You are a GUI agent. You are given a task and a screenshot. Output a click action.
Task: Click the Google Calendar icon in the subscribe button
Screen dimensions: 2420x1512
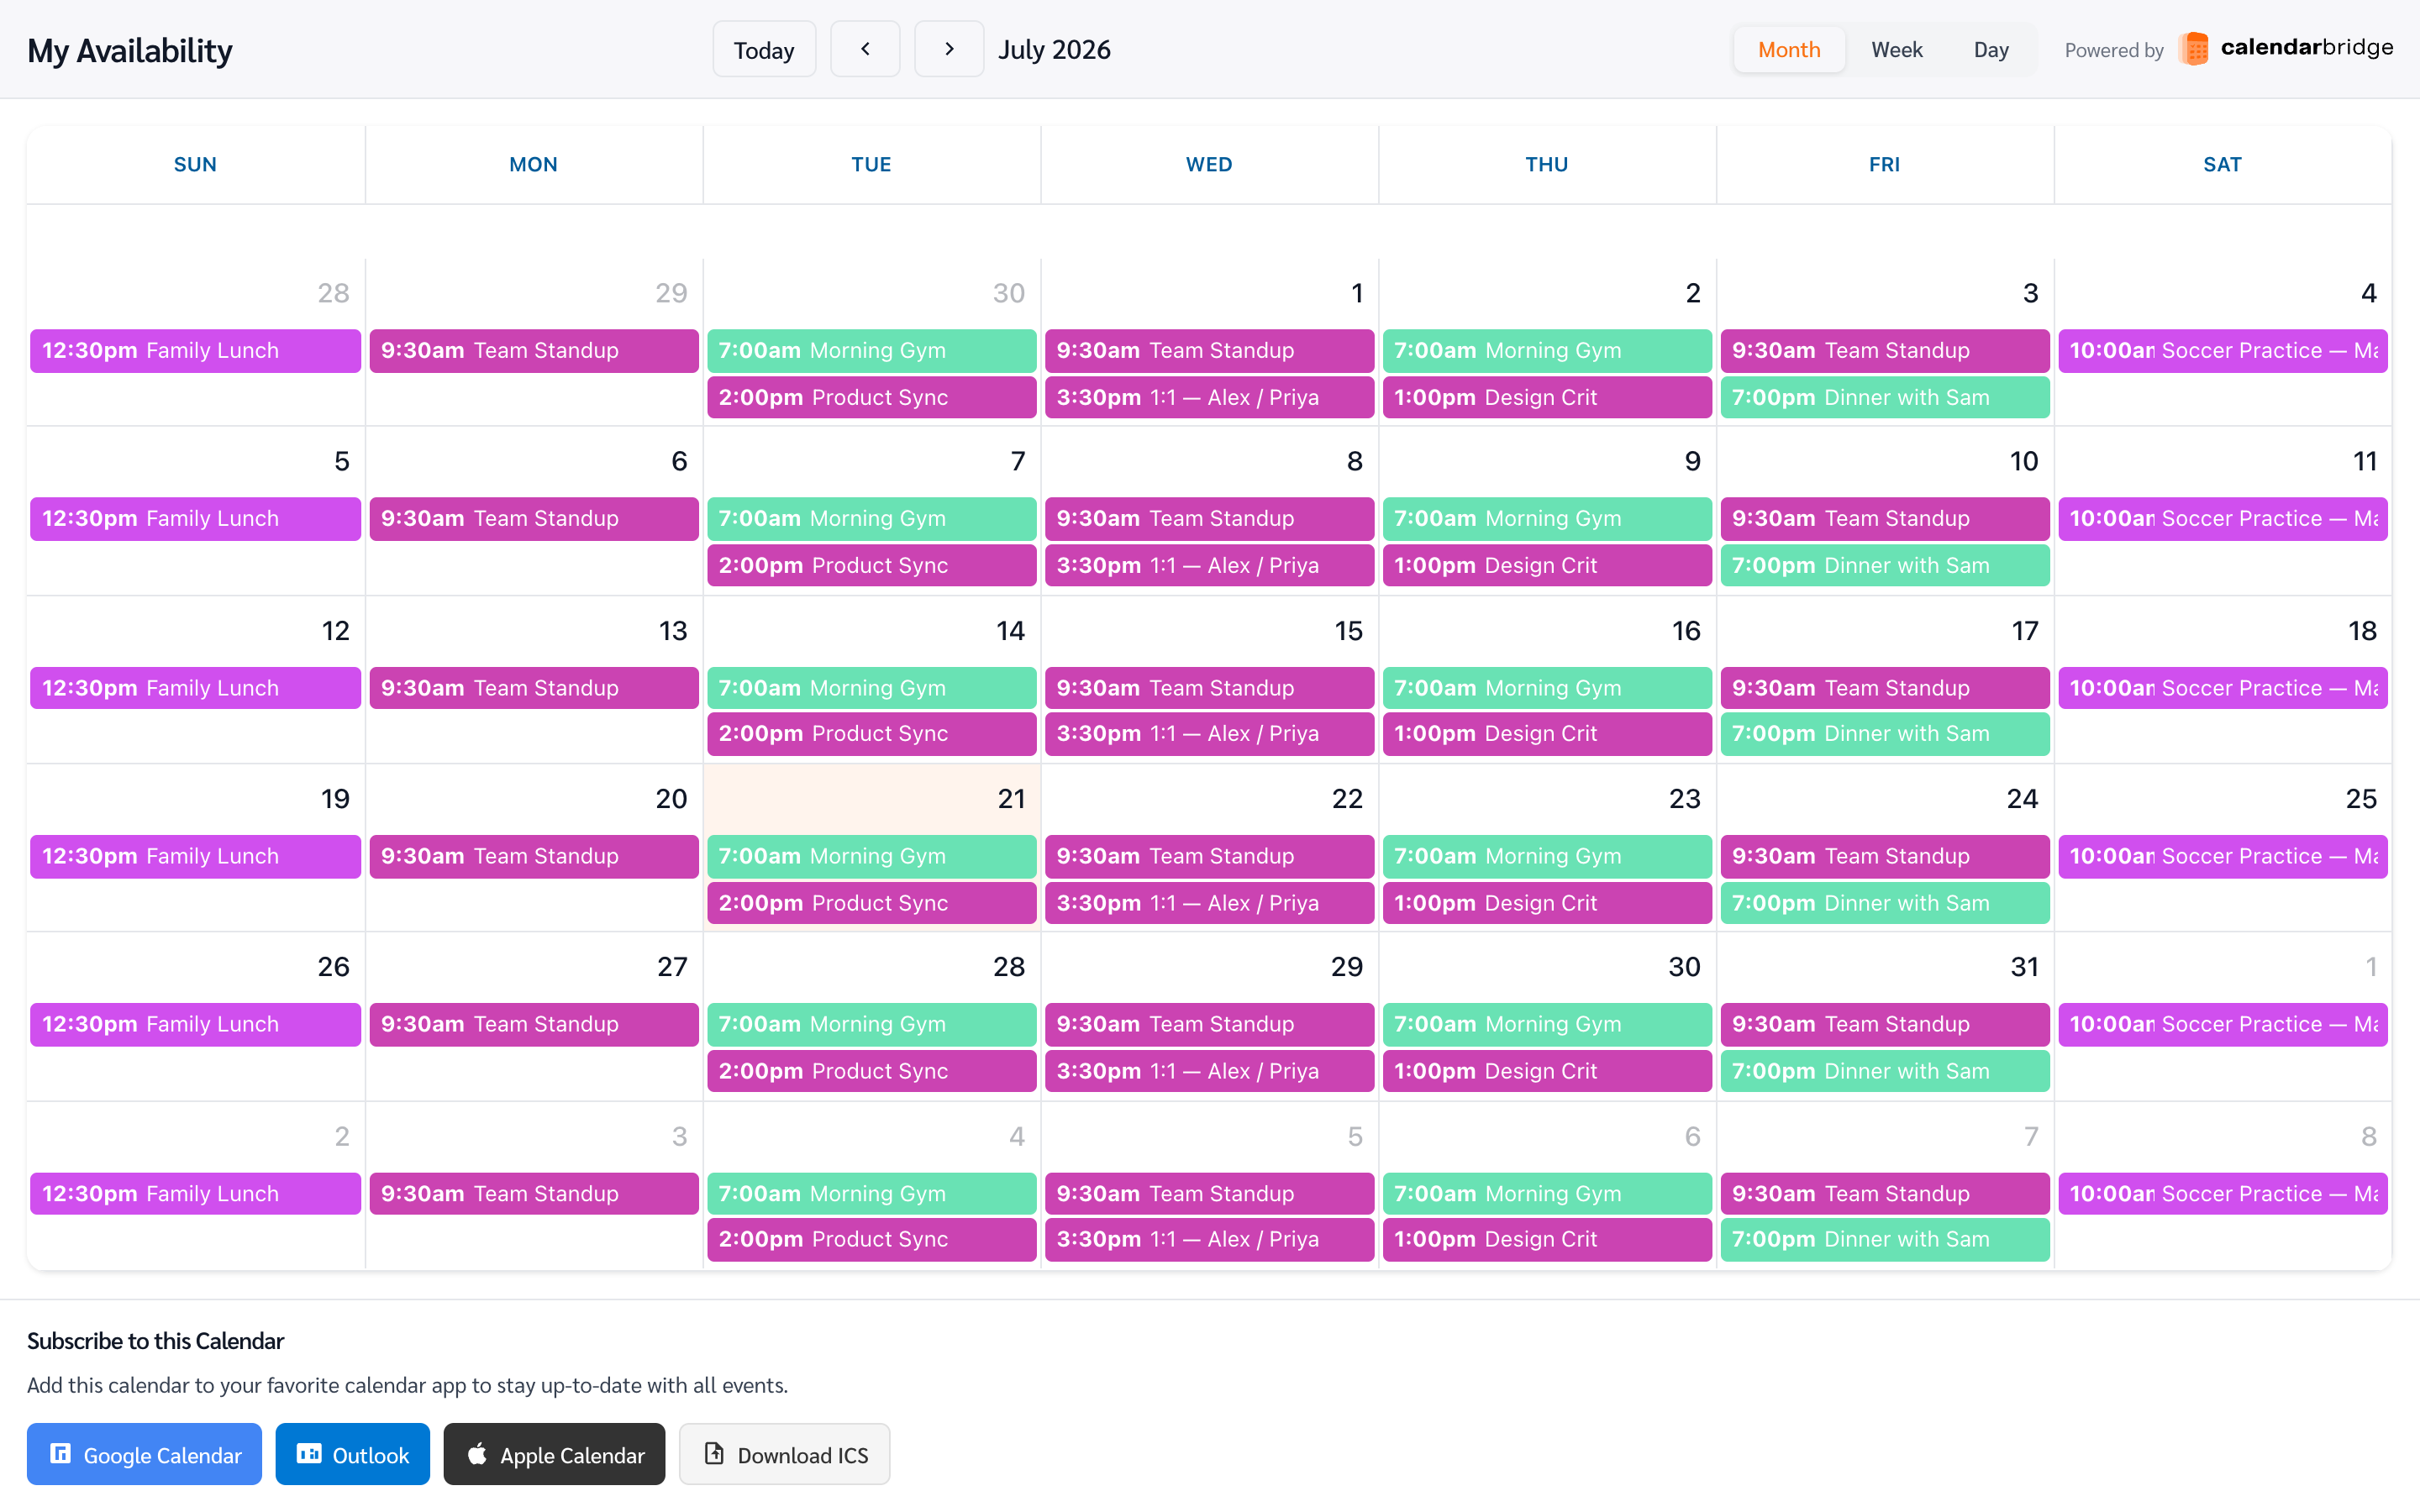60,1454
